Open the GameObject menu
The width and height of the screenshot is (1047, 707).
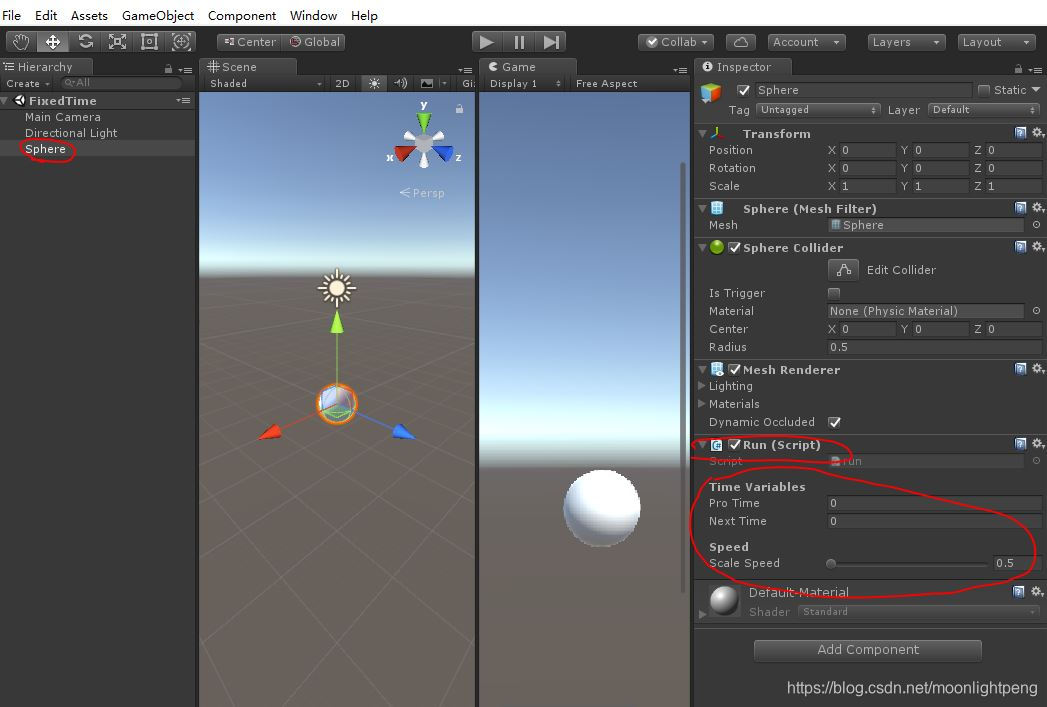(158, 15)
